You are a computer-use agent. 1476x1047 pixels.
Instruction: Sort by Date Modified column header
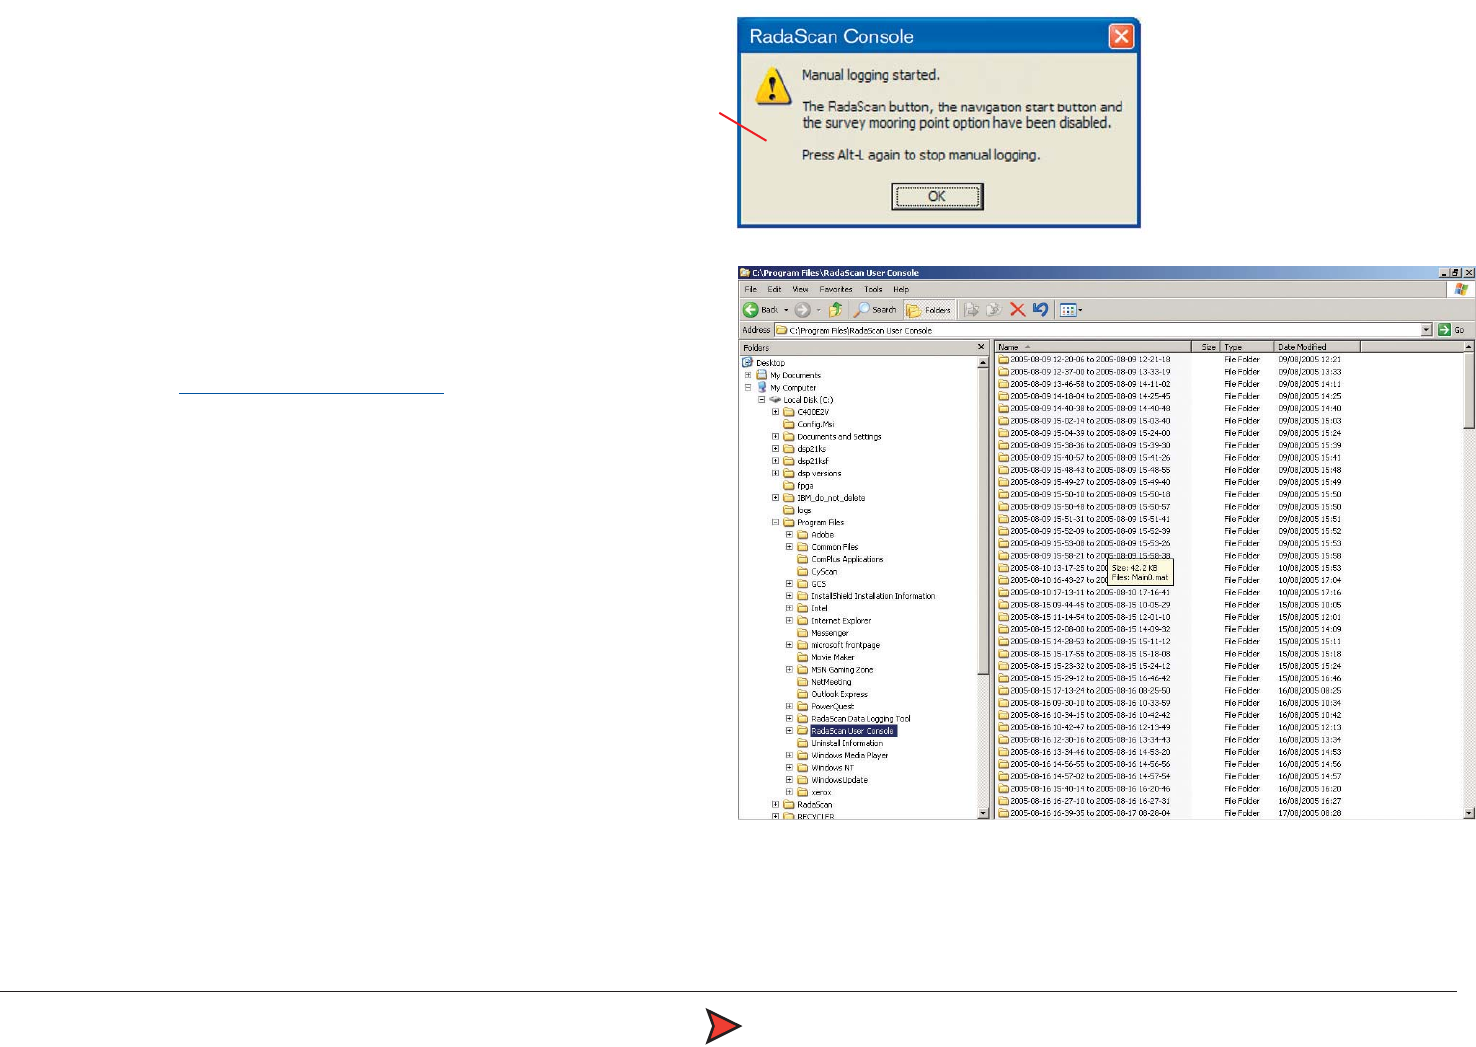click(x=1316, y=347)
